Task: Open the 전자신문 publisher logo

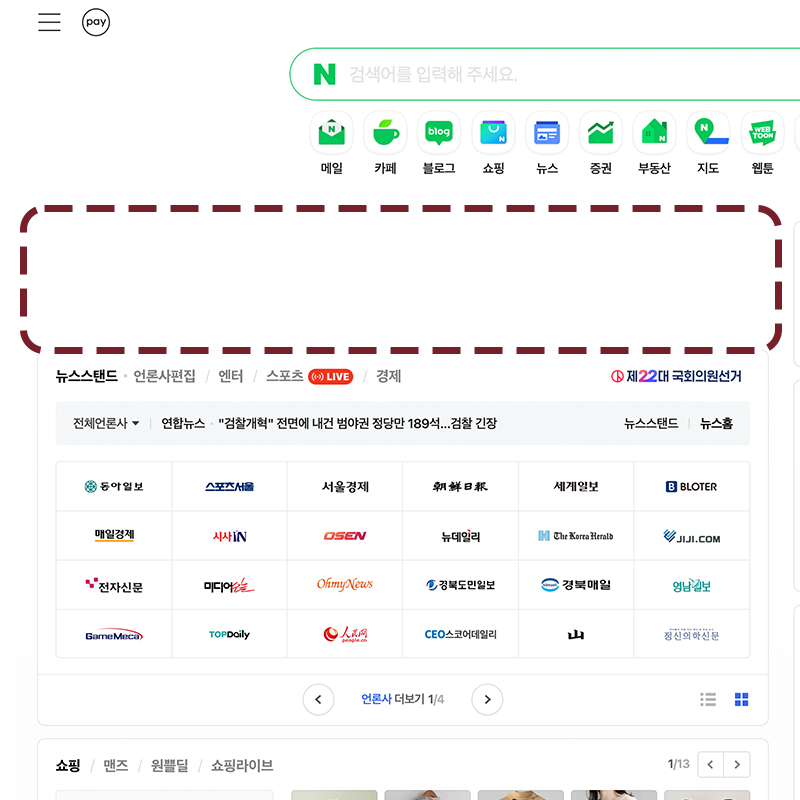Action: tap(114, 585)
